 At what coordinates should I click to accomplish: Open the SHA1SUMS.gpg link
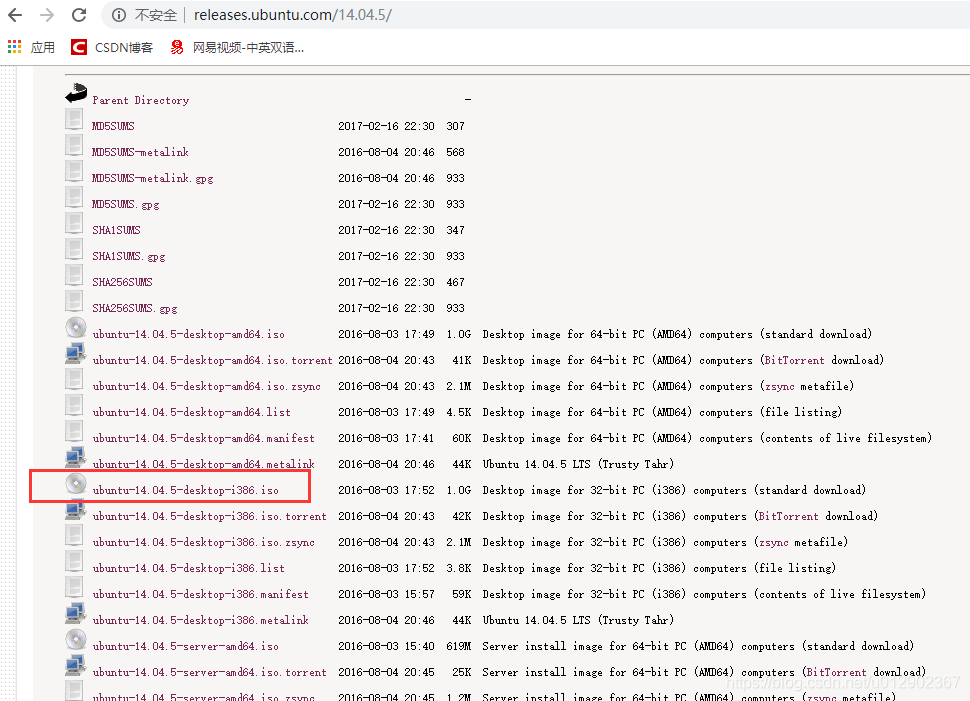click(x=129, y=256)
